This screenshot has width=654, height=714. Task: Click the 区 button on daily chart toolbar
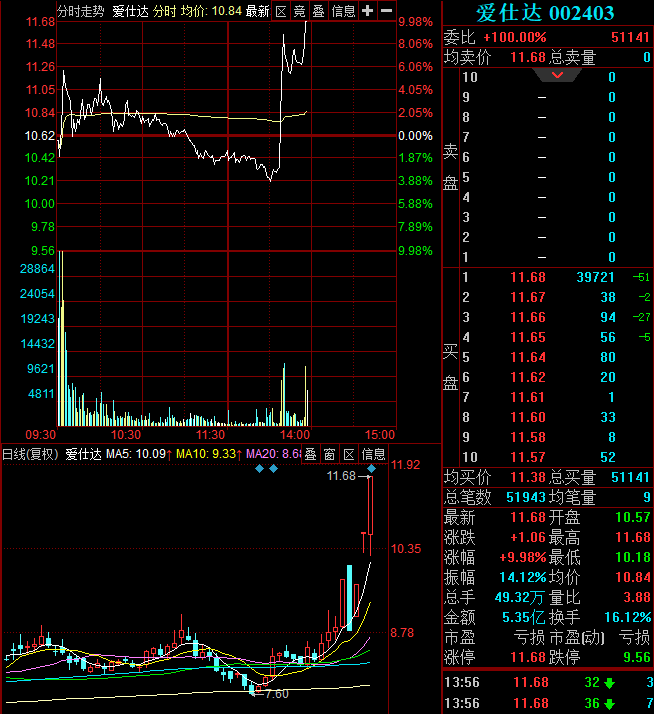click(x=349, y=454)
